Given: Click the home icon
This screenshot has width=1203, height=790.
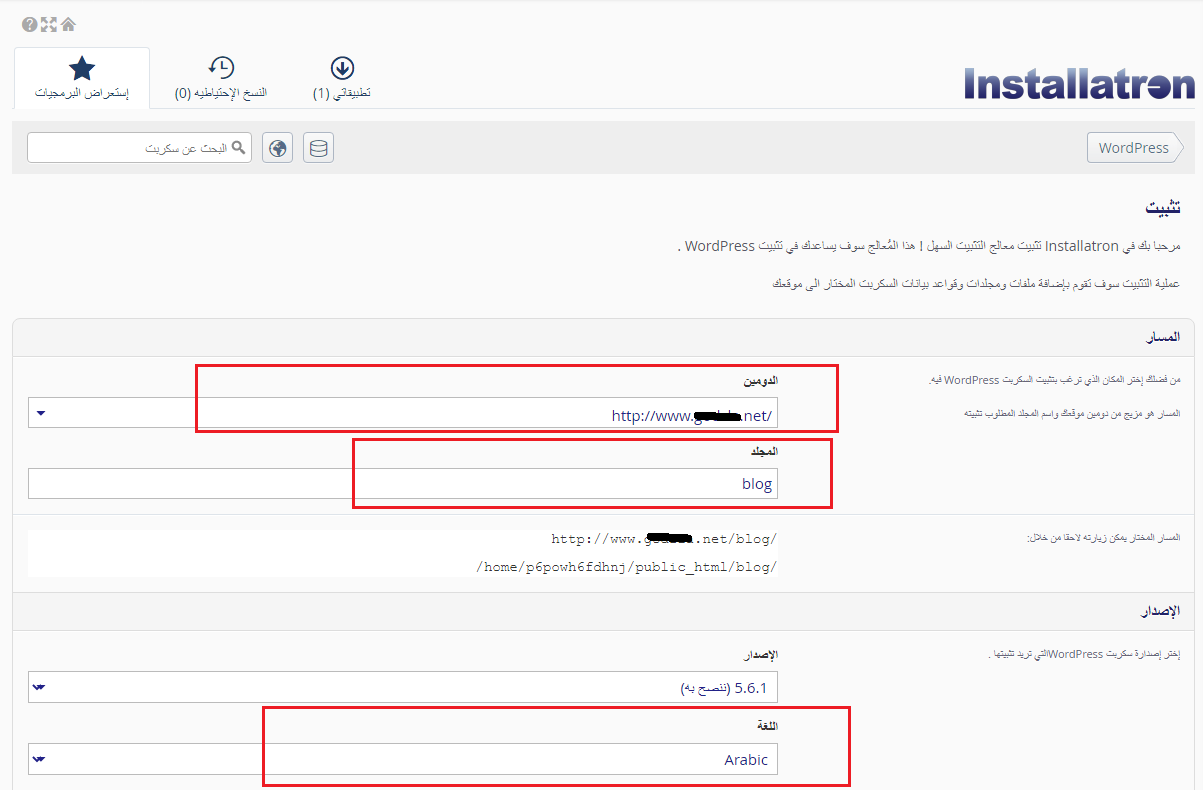Looking at the screenshot, I should pos(68,24).
